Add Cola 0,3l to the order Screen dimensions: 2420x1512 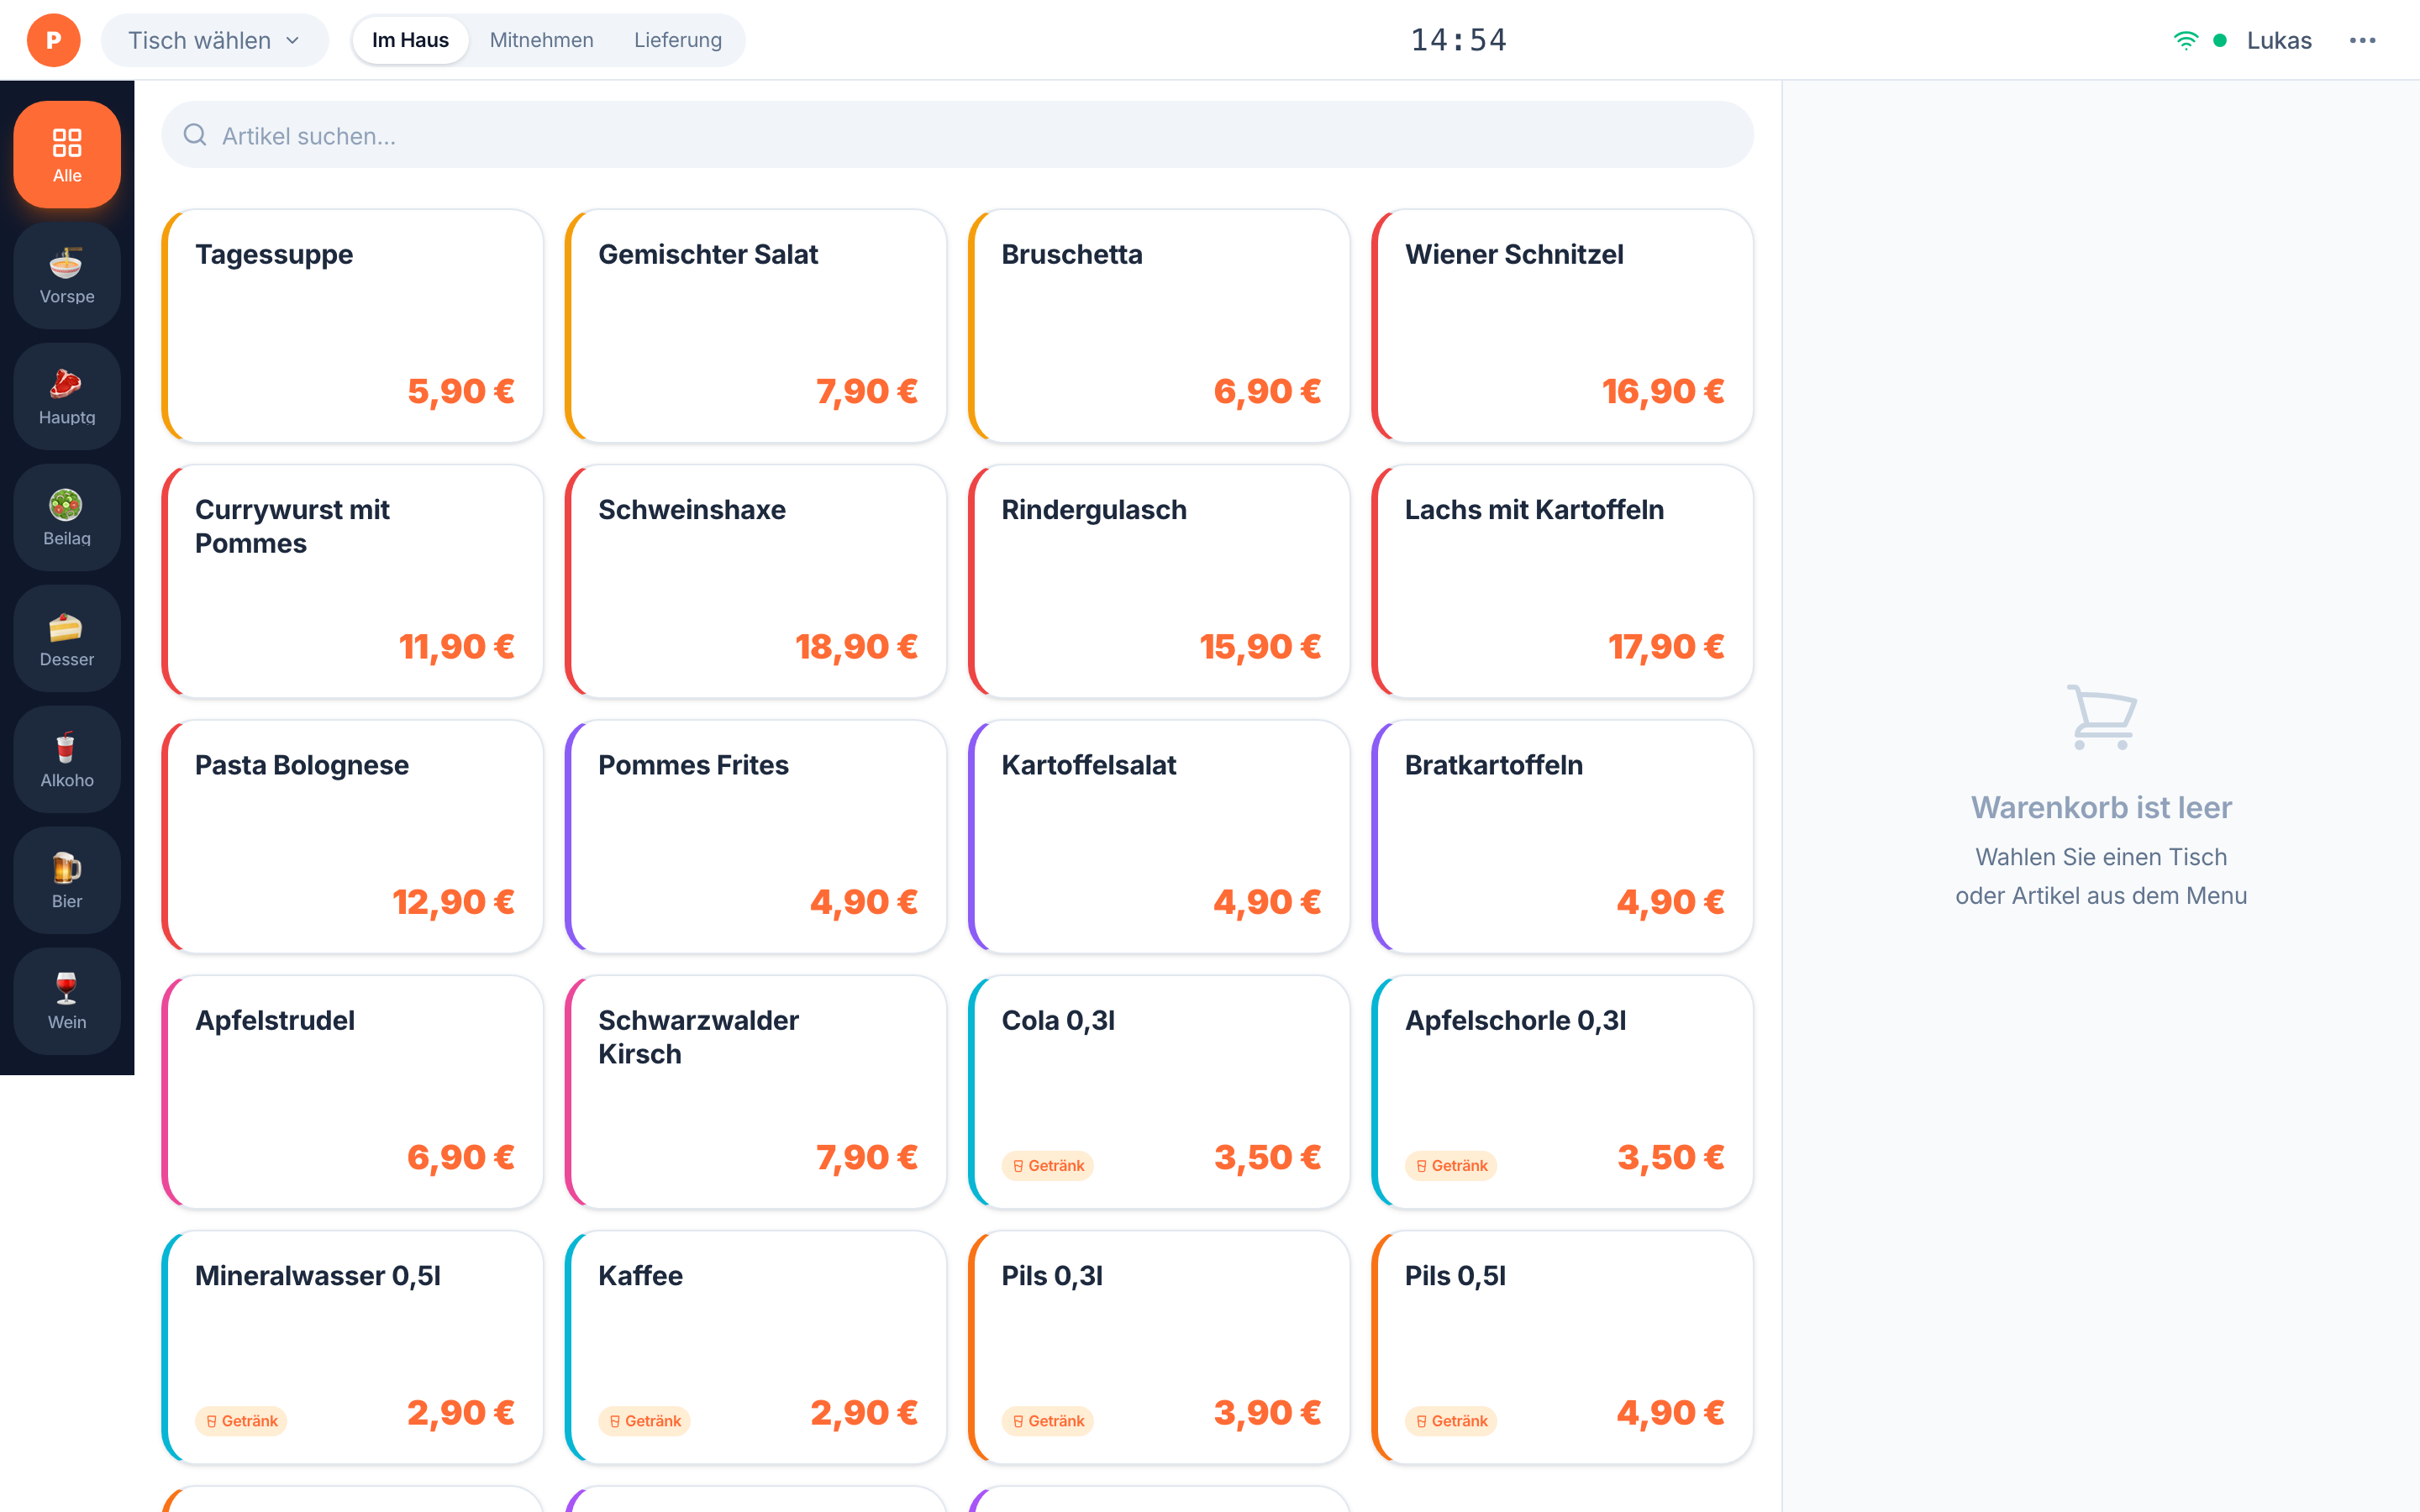tap(1159, 1092)
